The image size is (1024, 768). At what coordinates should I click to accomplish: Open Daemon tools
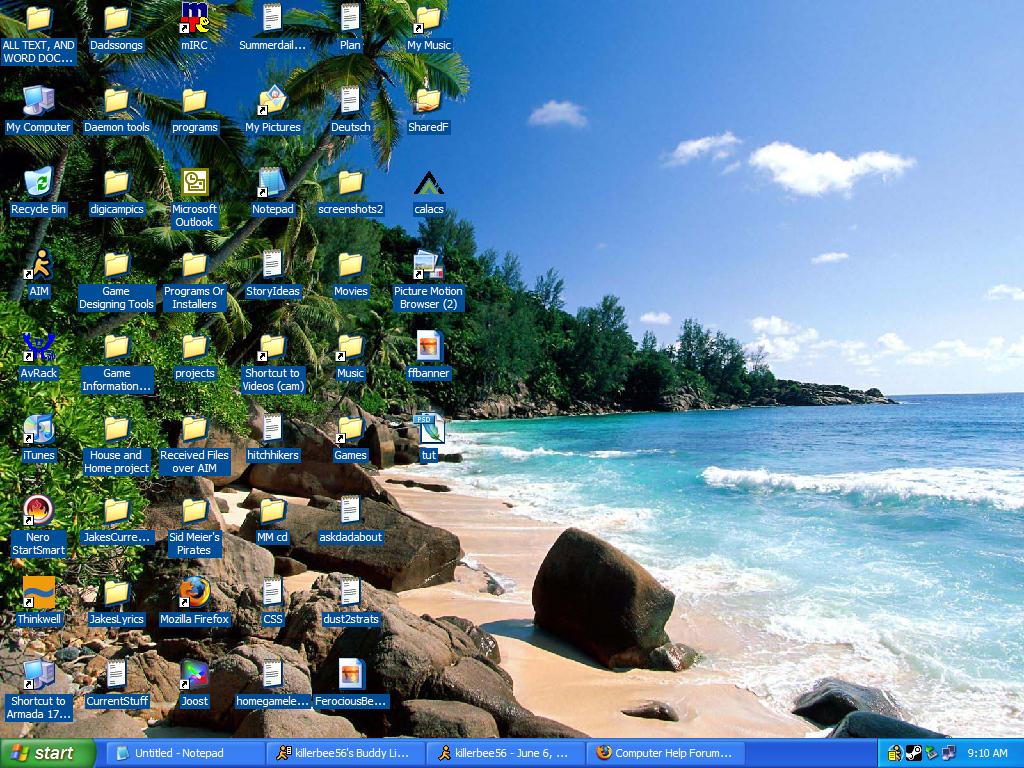[116, 101]
